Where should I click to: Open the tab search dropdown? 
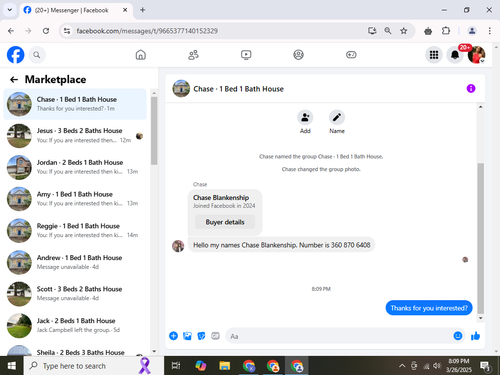(x=10, y=10)
